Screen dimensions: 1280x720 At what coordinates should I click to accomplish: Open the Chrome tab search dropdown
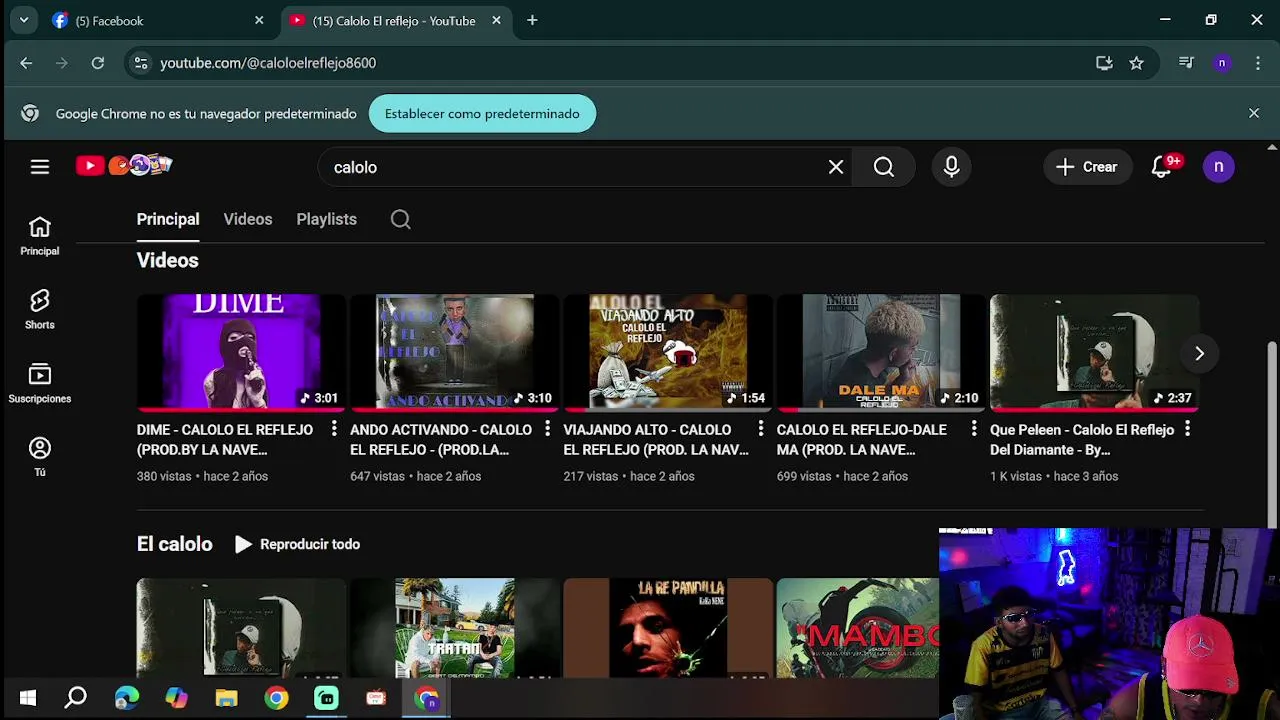[23, 20]
